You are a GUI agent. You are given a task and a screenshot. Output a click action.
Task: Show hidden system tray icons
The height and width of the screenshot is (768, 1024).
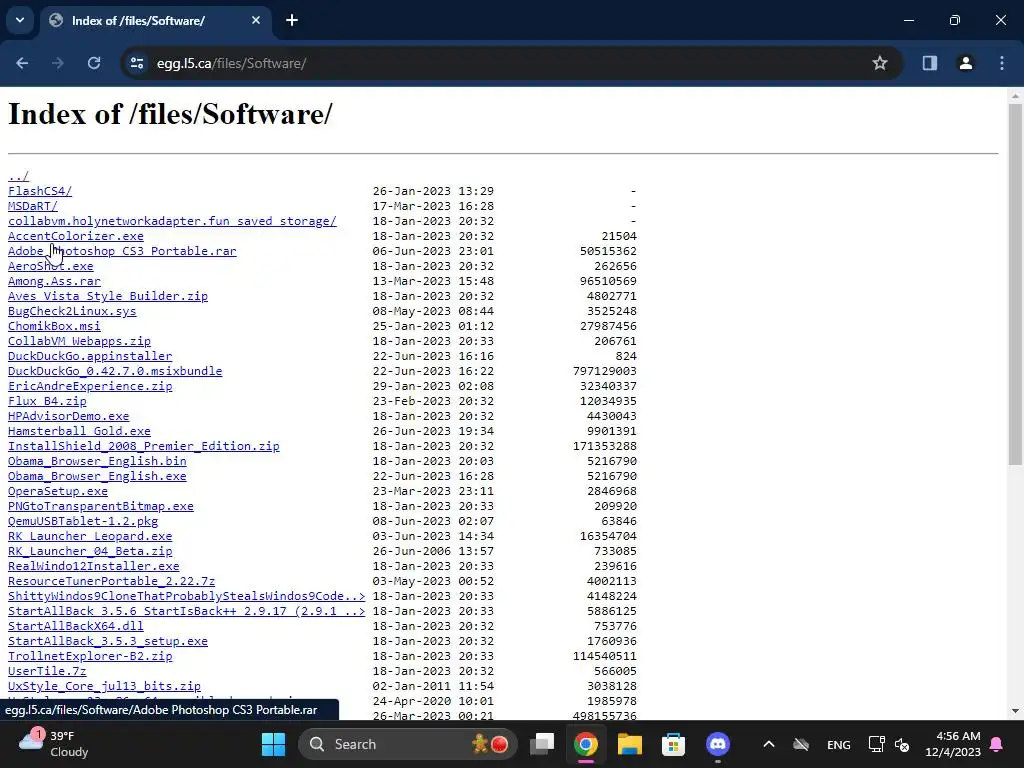pos(769,744)
